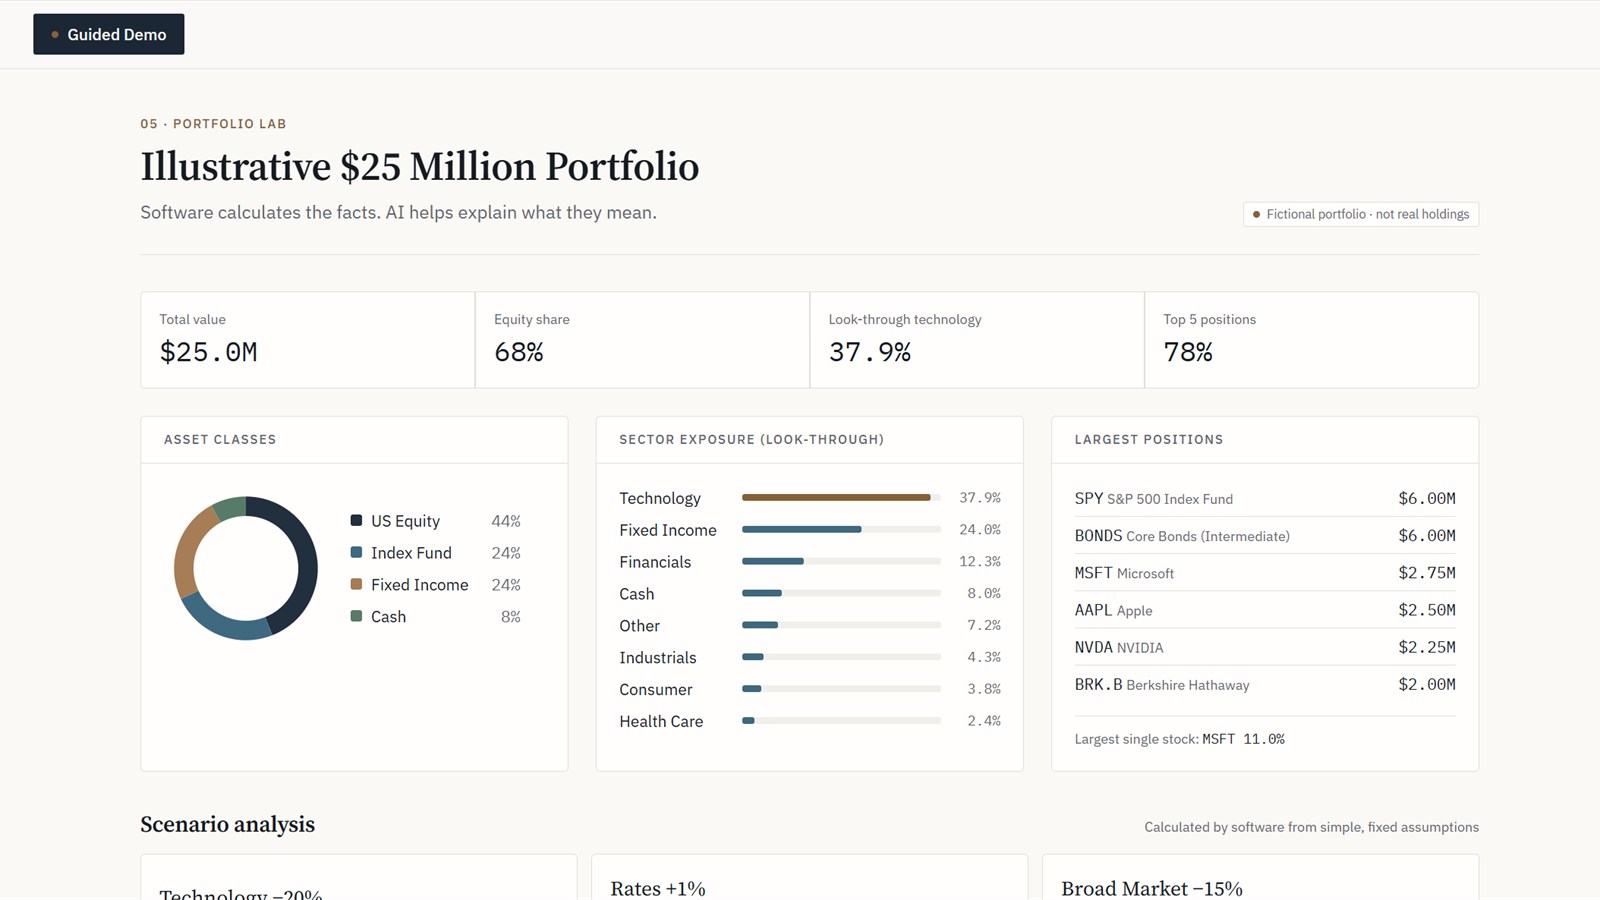Click the Total value $25.0M card
The width and height of the screenshot is (1600, 900).
coord(308,340)
